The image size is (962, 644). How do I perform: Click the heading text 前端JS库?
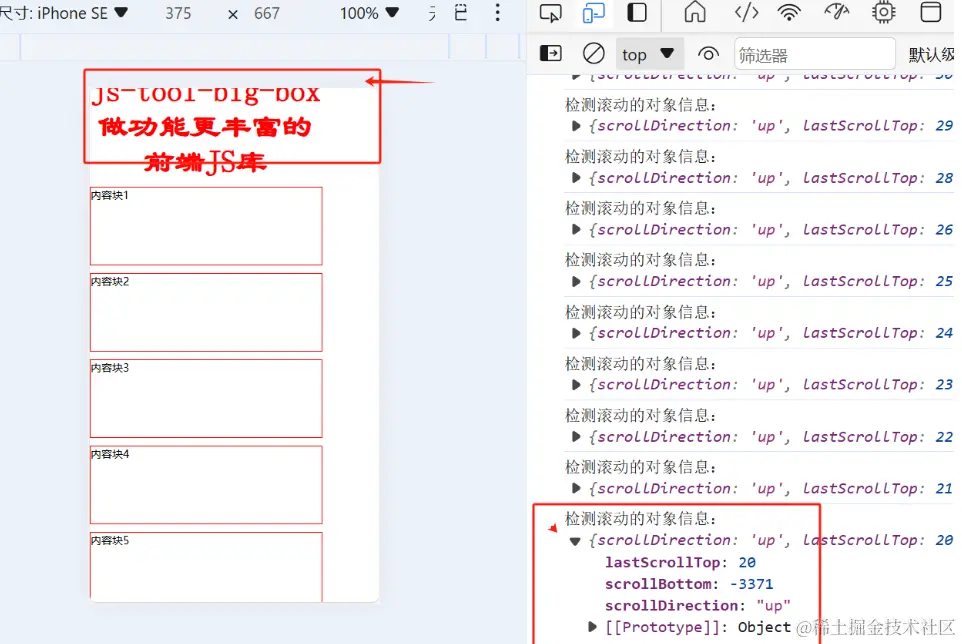tap(205, 163)
